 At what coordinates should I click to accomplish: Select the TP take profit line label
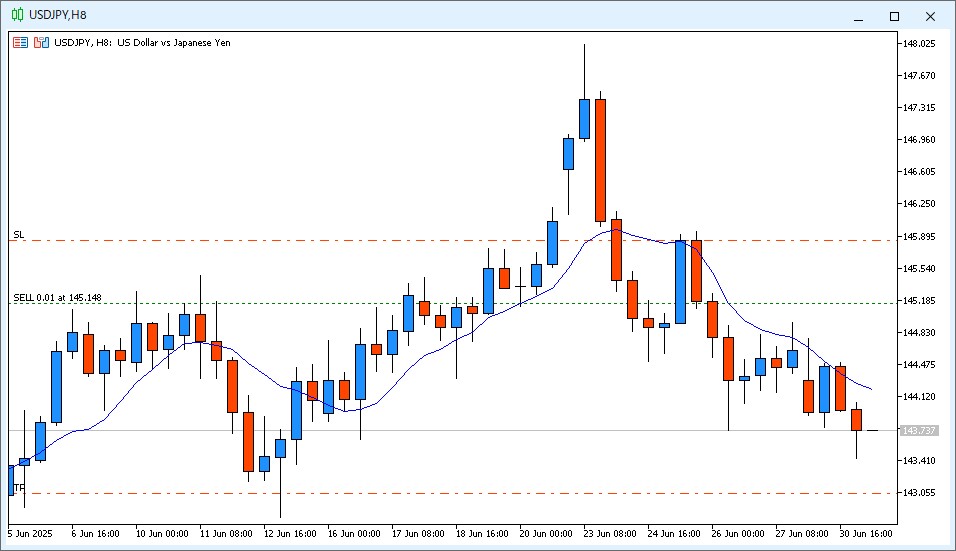click(20, 488)
